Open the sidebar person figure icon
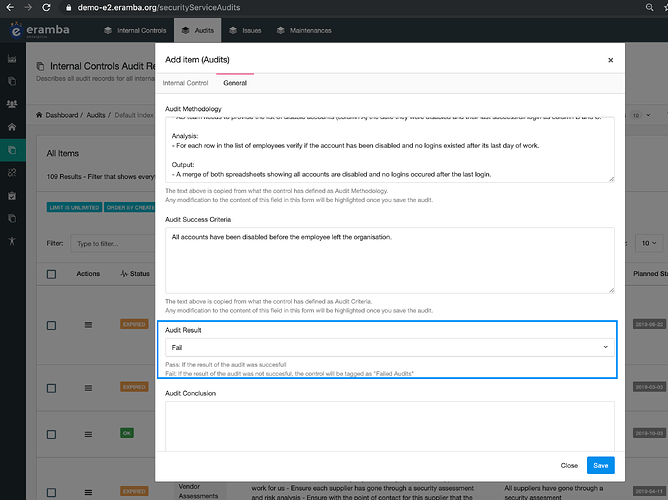The image size is (668, 500). click(x=12, y=241)
